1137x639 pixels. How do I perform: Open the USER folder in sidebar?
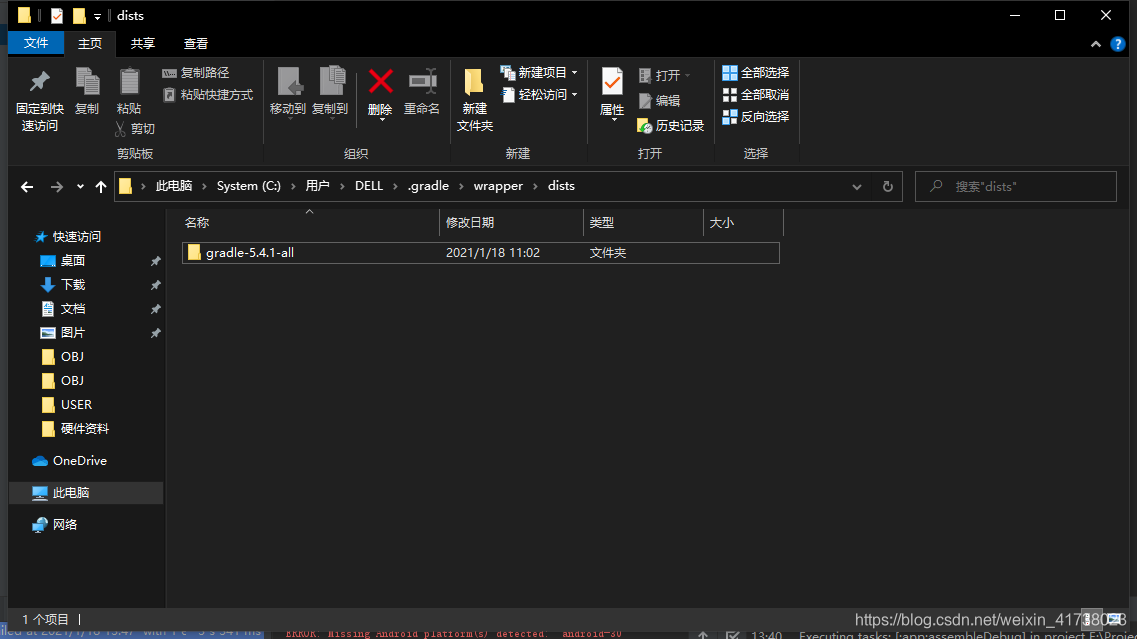click(67, 405)
